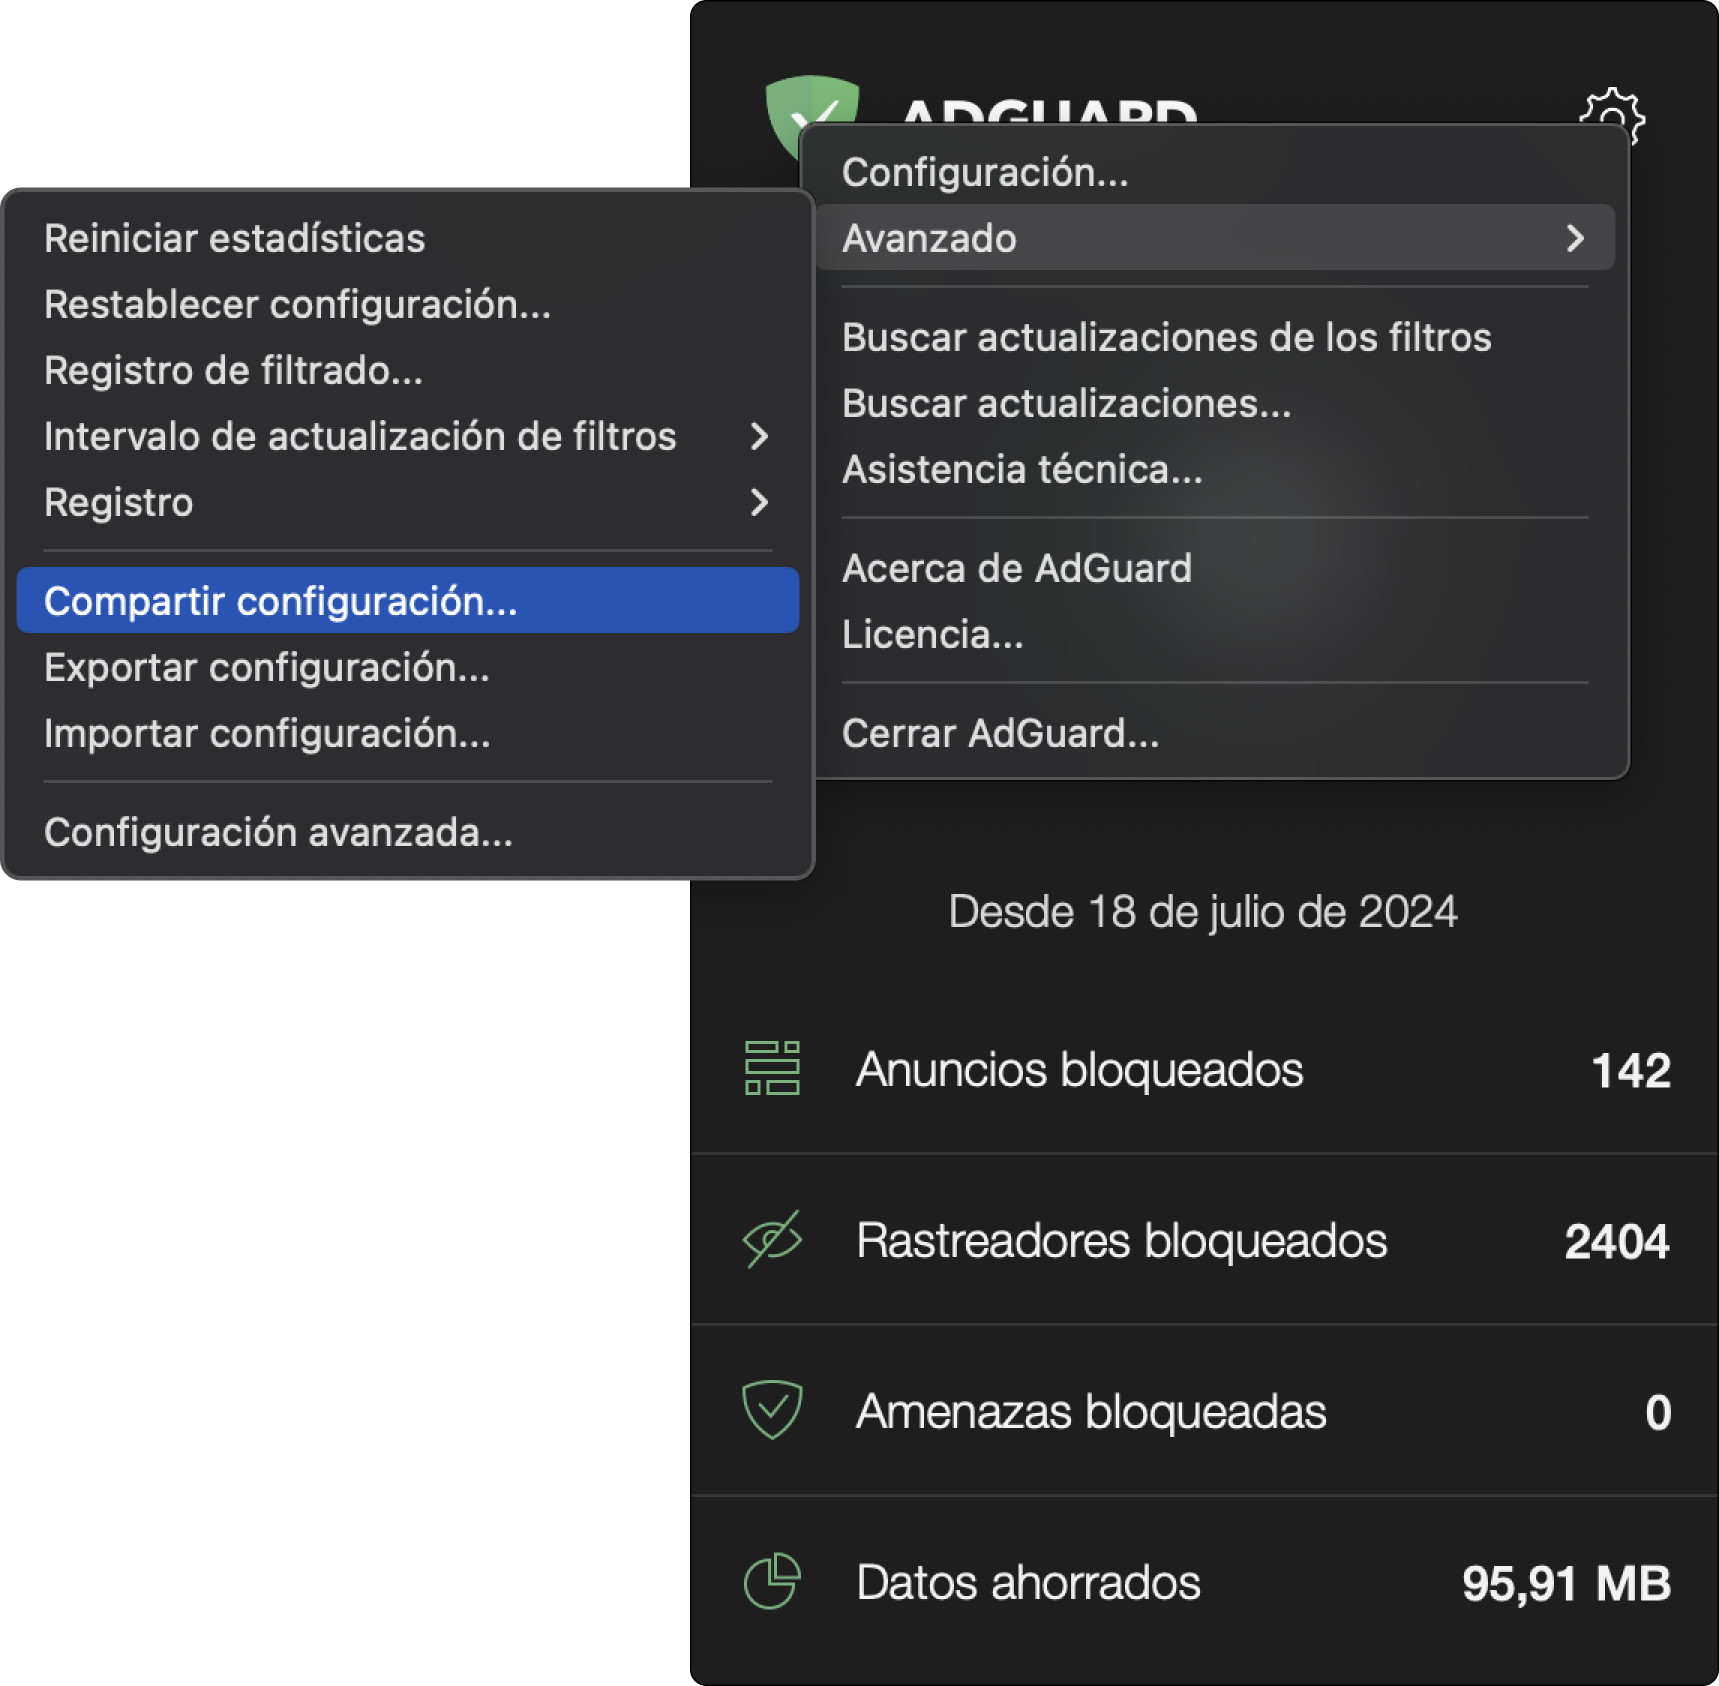
Task: Click the 142 blocked ads count
Action: pos(1631,1070)
